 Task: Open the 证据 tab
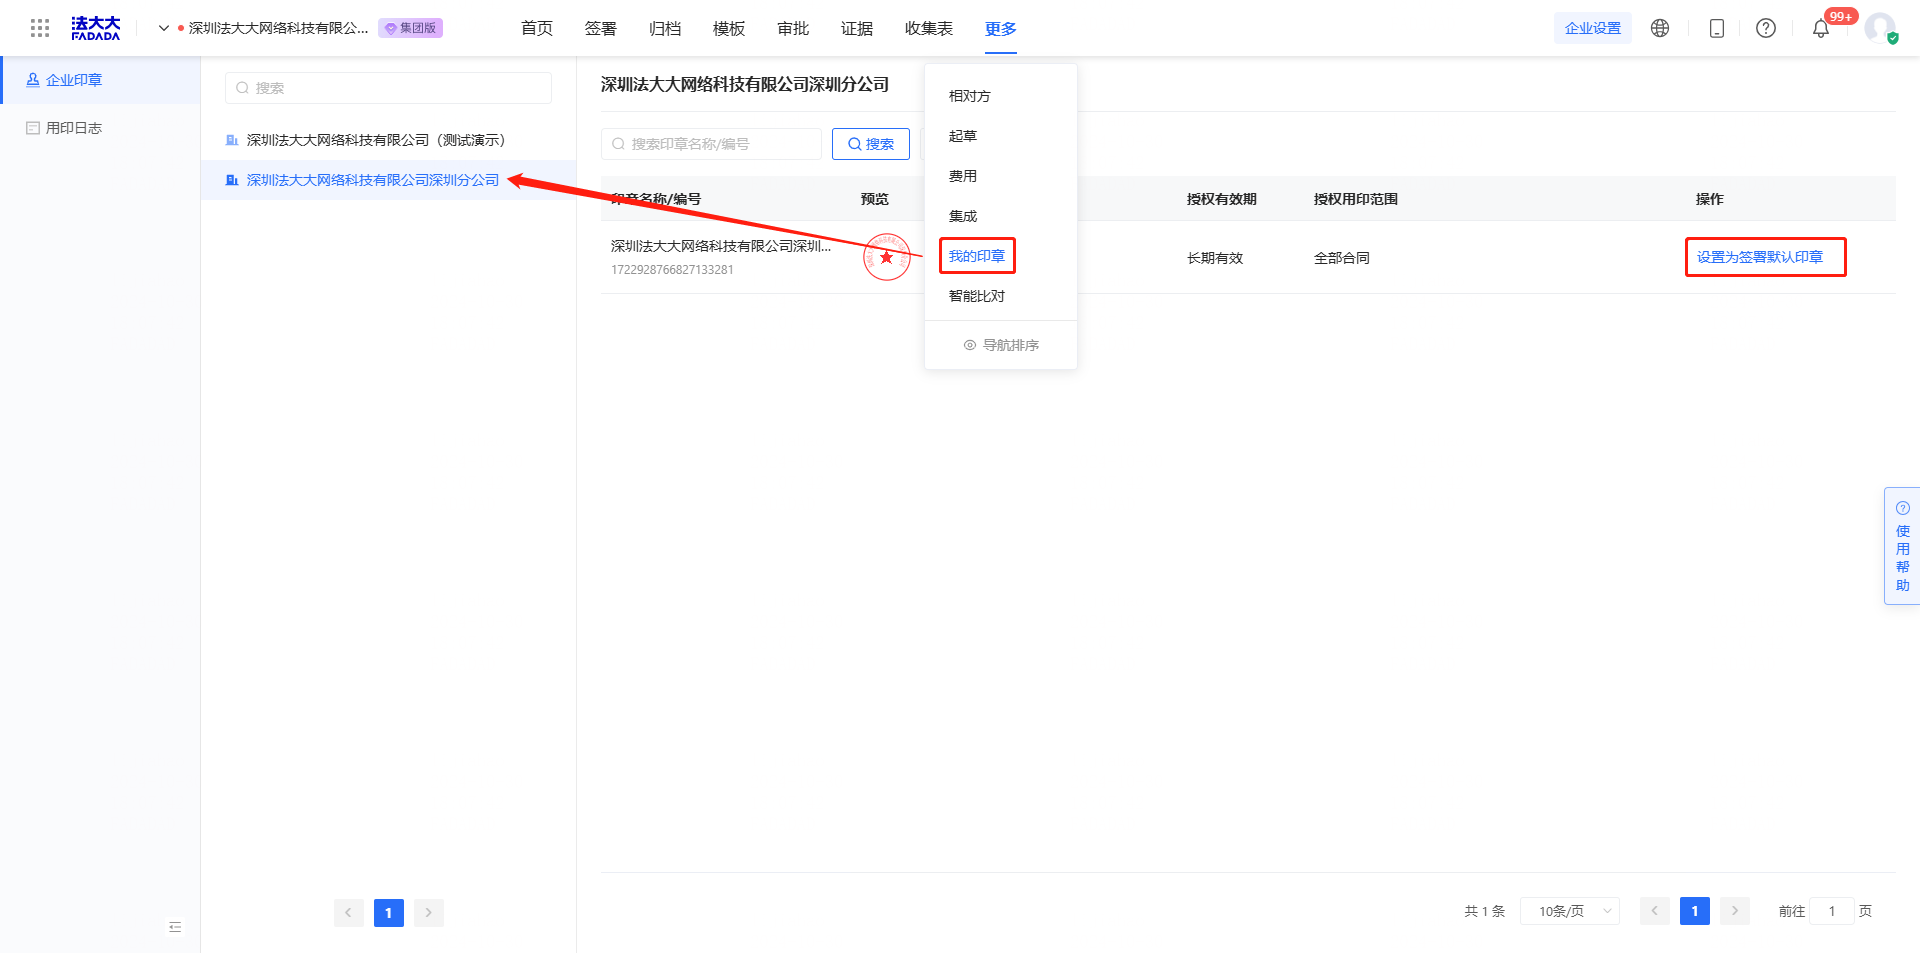click(x=857, y=28)
